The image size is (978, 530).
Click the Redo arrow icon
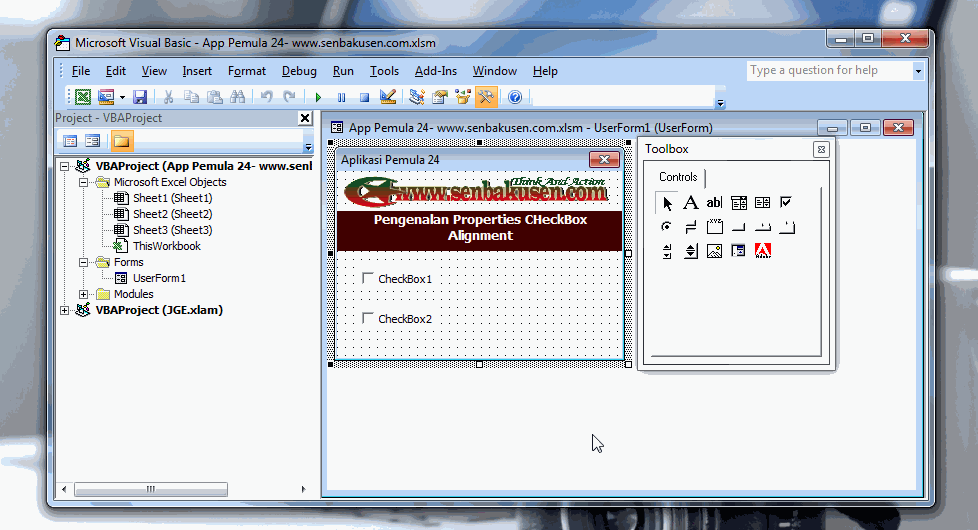point(289,97)
